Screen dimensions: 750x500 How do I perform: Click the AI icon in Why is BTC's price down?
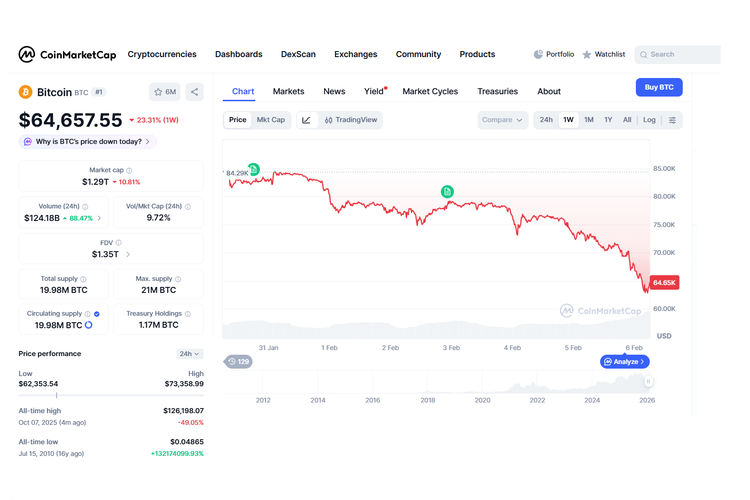pyautogui.click(x=28, y=142)
